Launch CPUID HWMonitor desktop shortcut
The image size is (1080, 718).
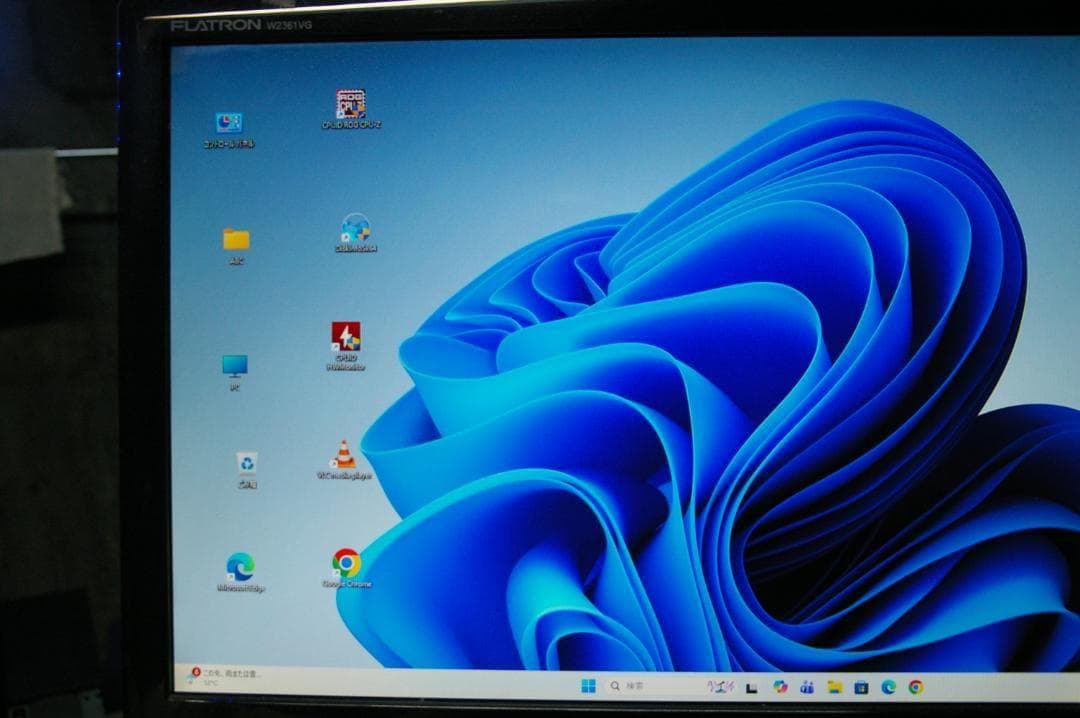344,339
